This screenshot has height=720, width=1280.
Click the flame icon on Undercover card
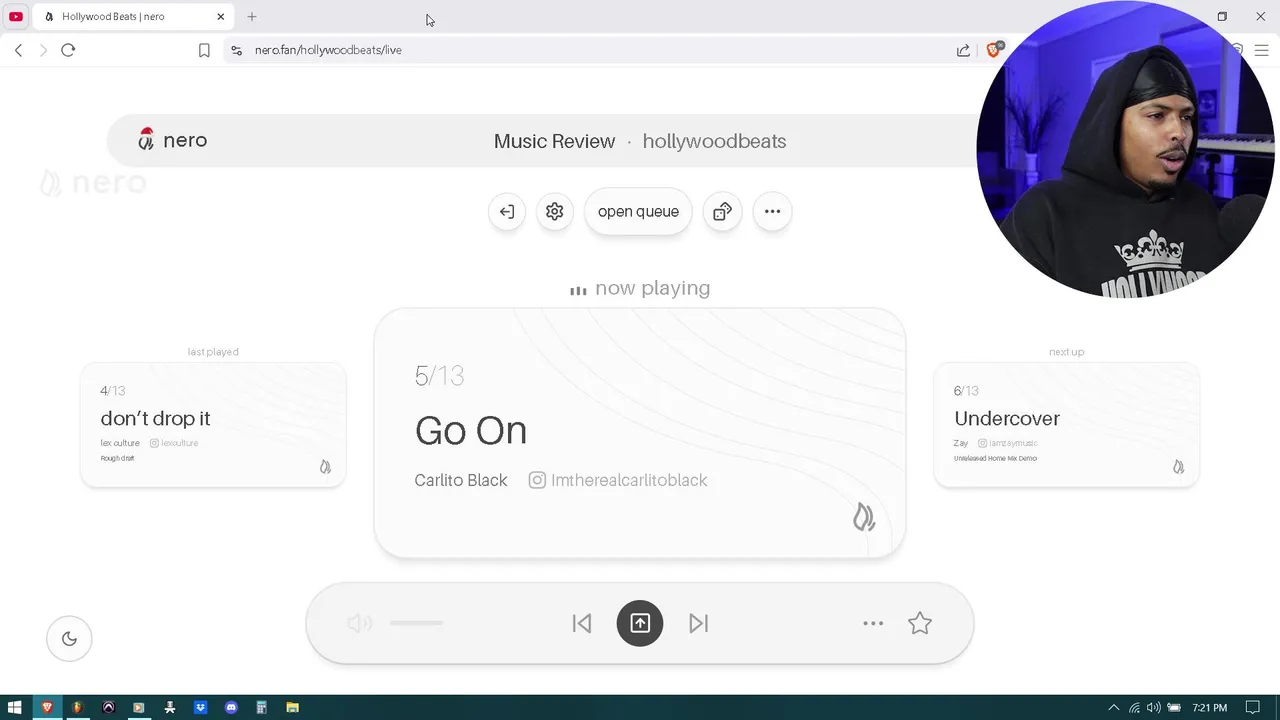[x=1178, y=467]
